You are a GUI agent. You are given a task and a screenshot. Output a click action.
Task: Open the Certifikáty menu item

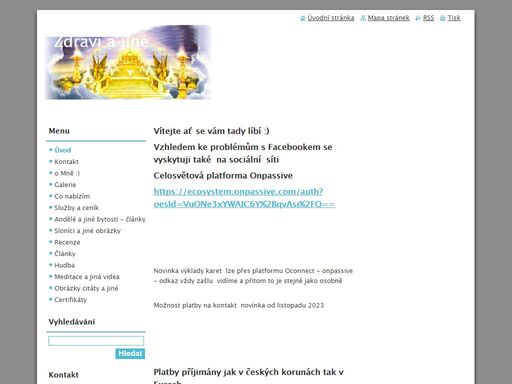[x=70, y=300]
